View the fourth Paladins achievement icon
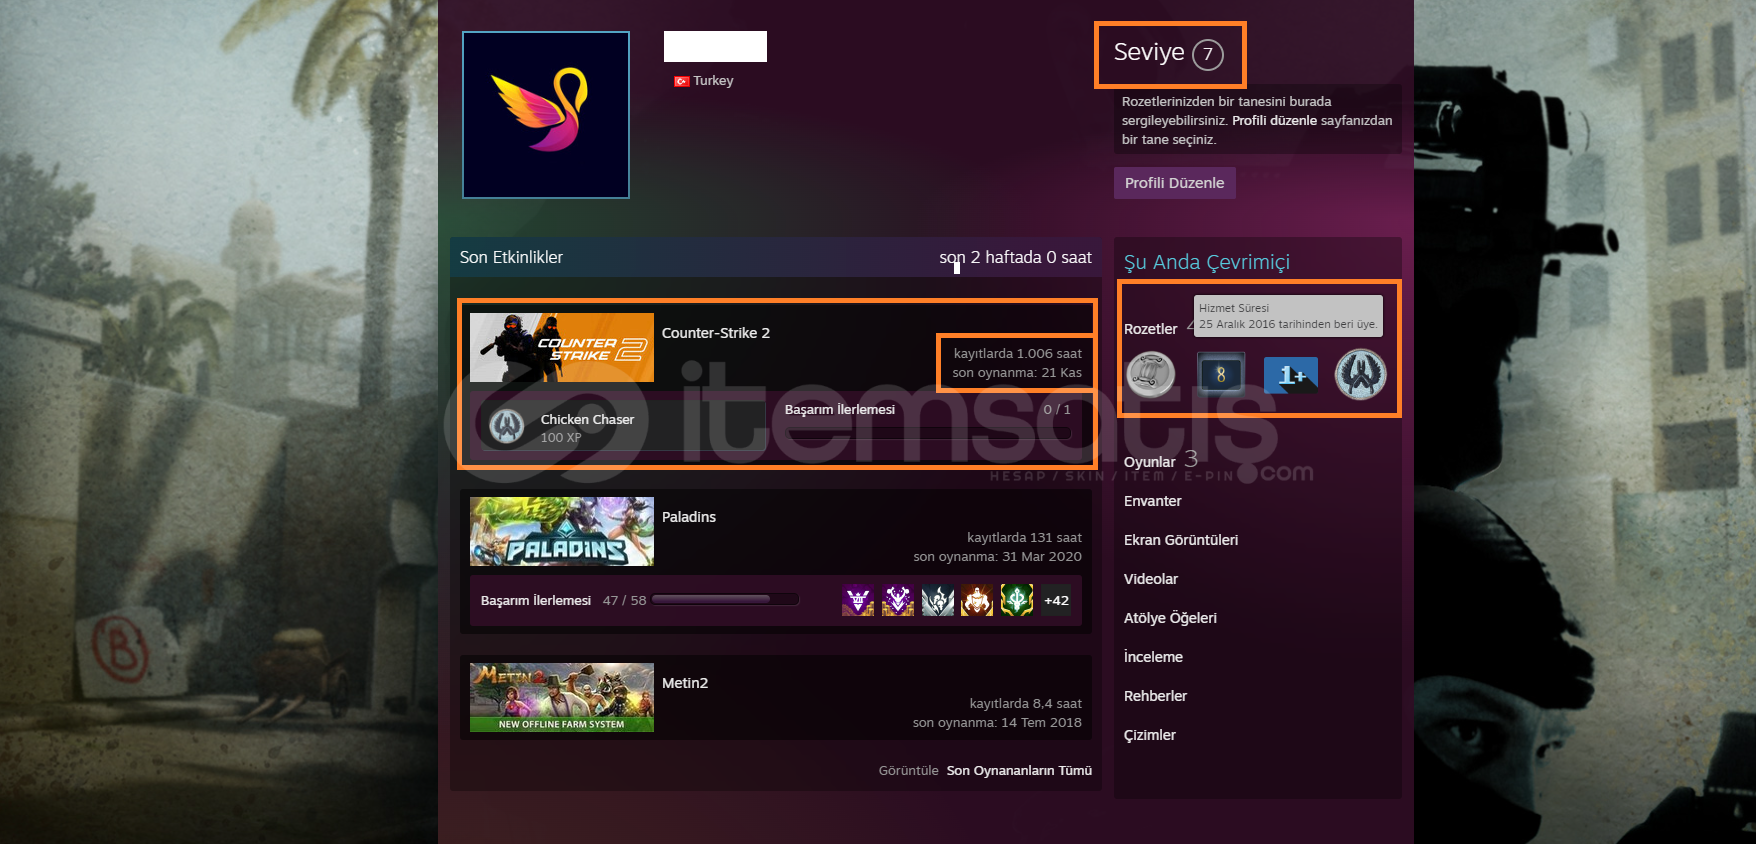Screen dimensions: 1756x844 click(x=977, y=600)
